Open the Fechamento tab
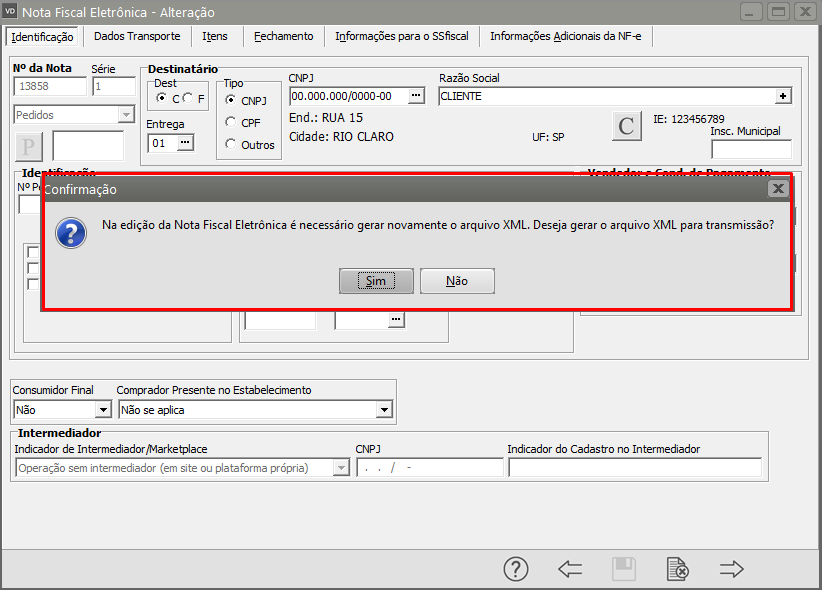Viewport: 822px width, 590px height. (283, 36)
